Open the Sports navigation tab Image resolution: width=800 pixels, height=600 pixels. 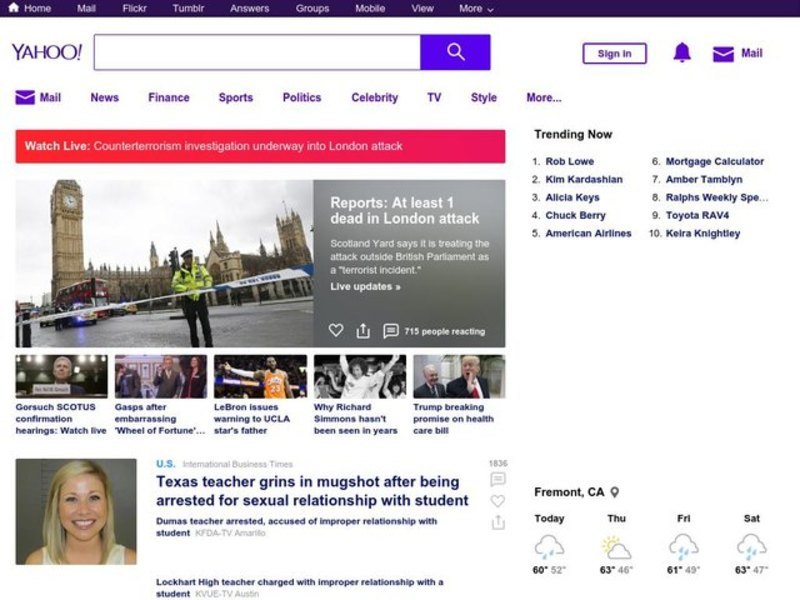(236, 98)
